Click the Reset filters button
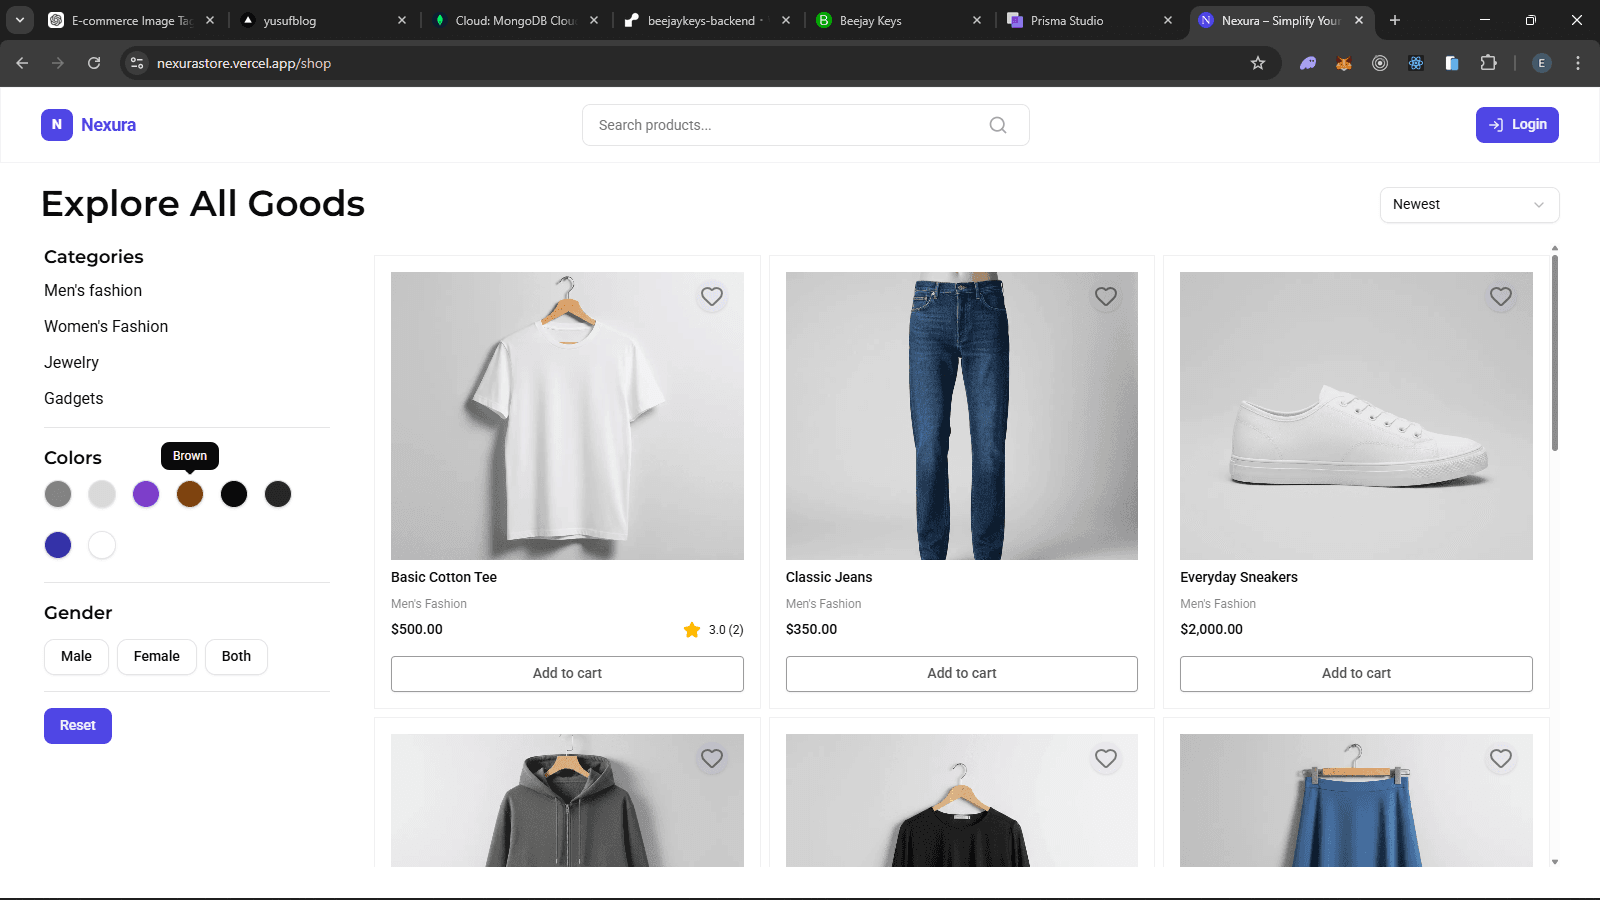The image size is (1600, 900). (x=78, y=726)
